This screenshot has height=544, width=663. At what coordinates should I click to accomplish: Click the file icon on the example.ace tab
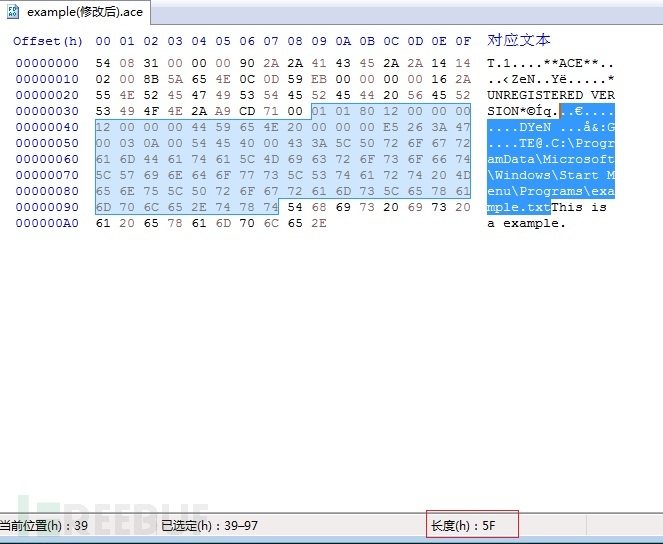click(13, 12)
